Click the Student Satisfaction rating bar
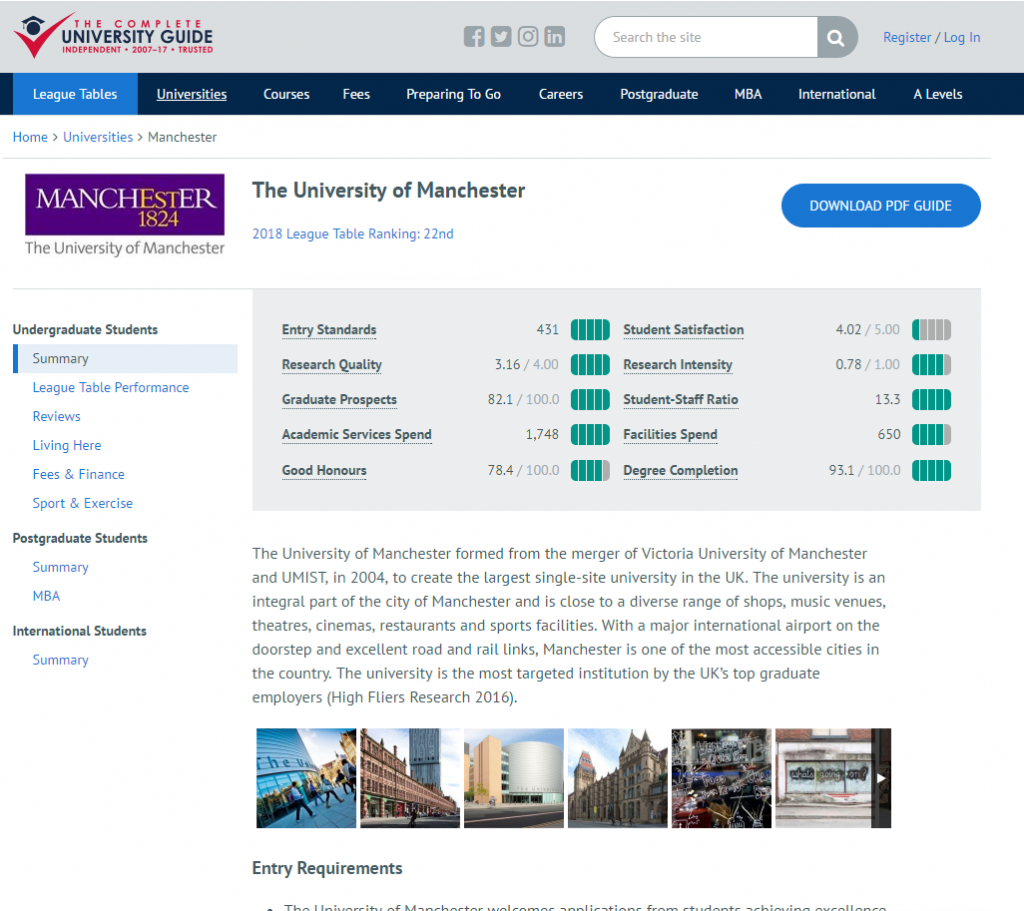Viewport: 1024px width, 911px height. click(931, 330)
